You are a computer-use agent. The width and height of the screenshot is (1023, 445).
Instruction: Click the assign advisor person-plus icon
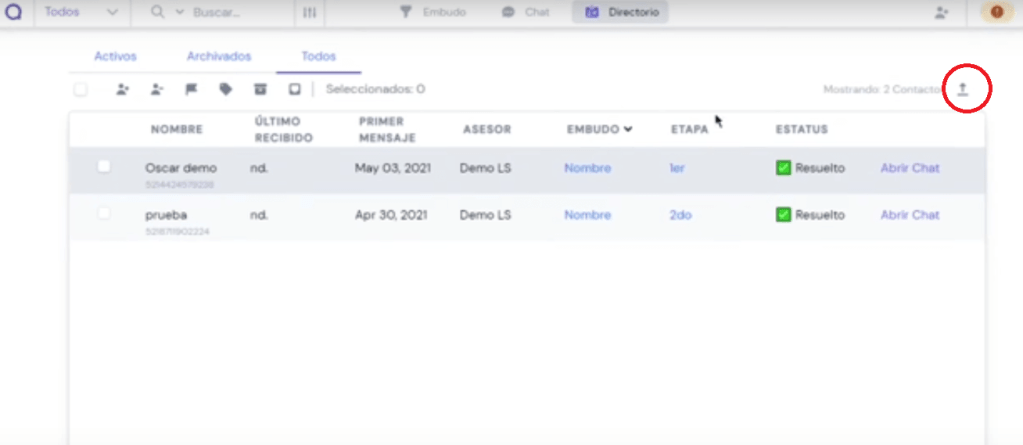pos(122,89)
